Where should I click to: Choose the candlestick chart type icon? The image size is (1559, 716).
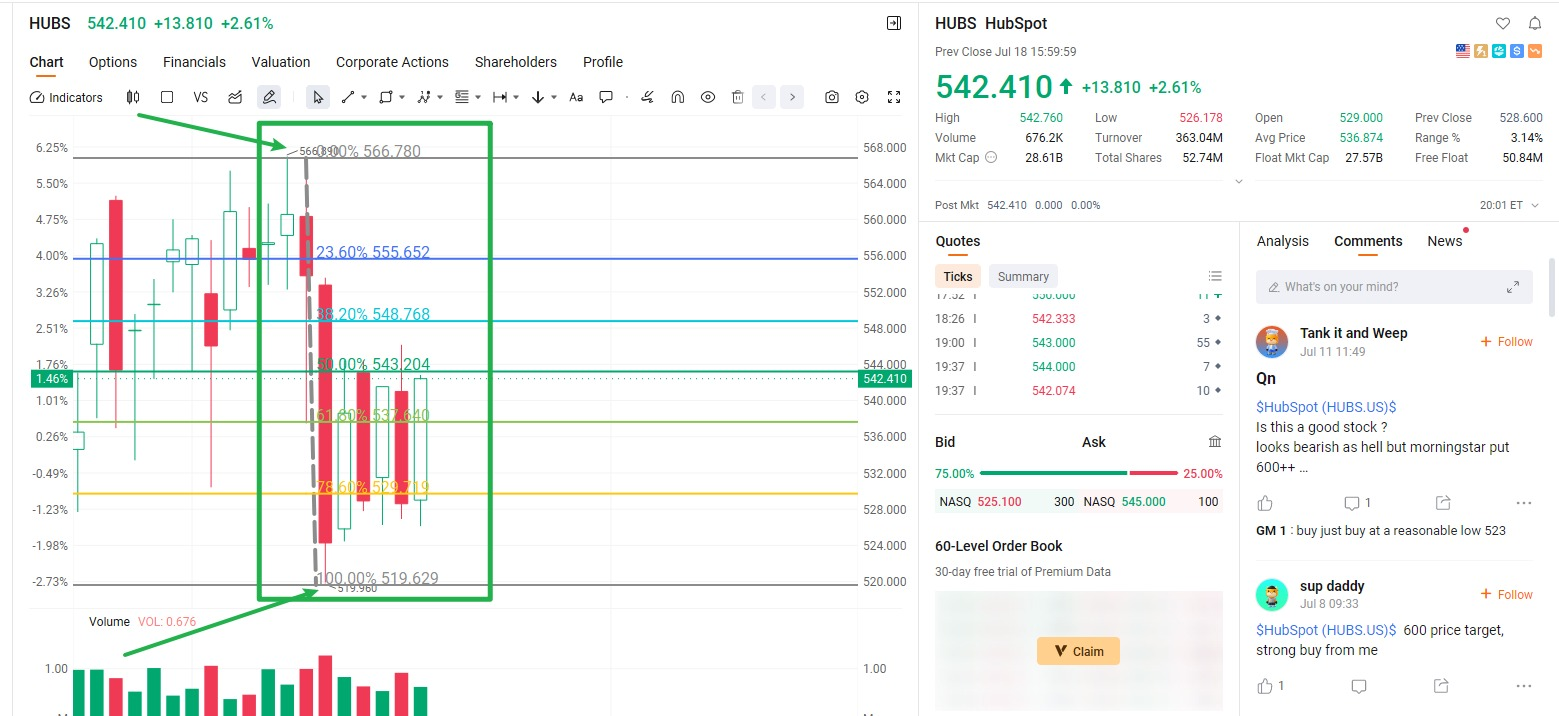click(132, 97)
